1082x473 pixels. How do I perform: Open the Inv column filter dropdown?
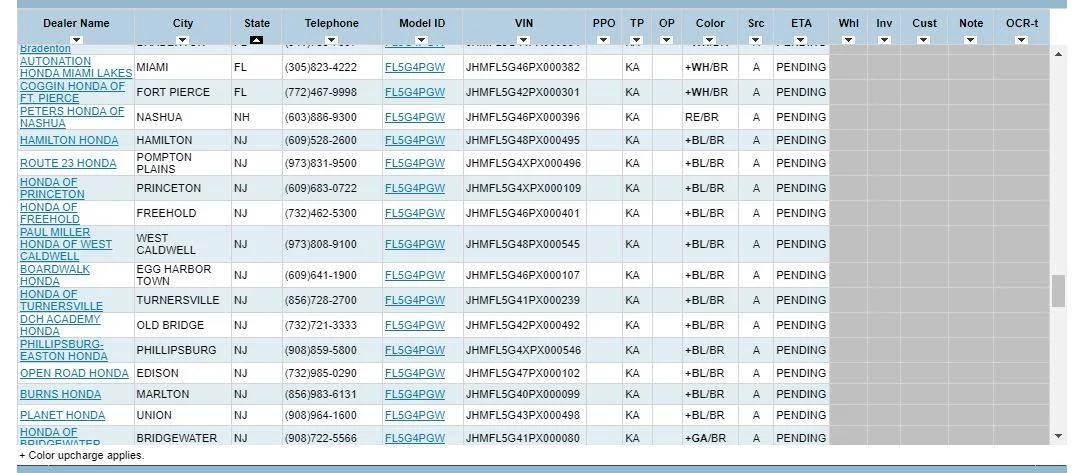coord(884,40)
